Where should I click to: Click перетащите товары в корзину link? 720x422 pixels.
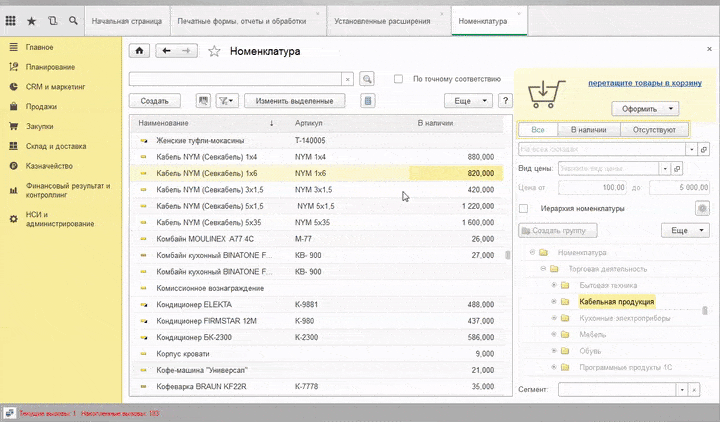(645, 83)
